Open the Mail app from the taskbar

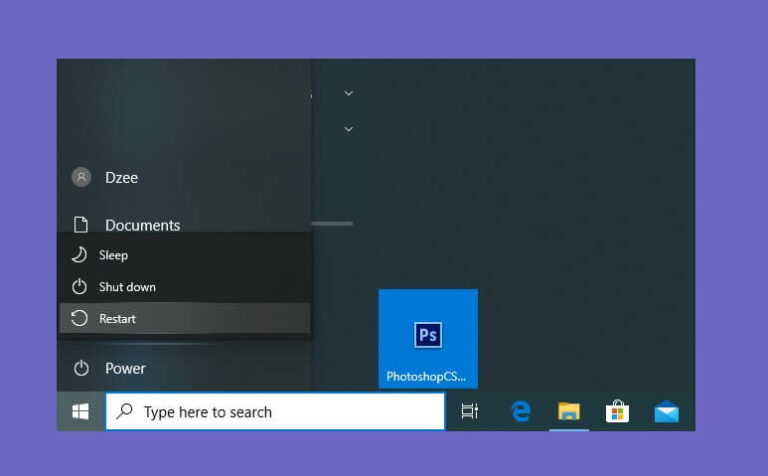point(667,411)
